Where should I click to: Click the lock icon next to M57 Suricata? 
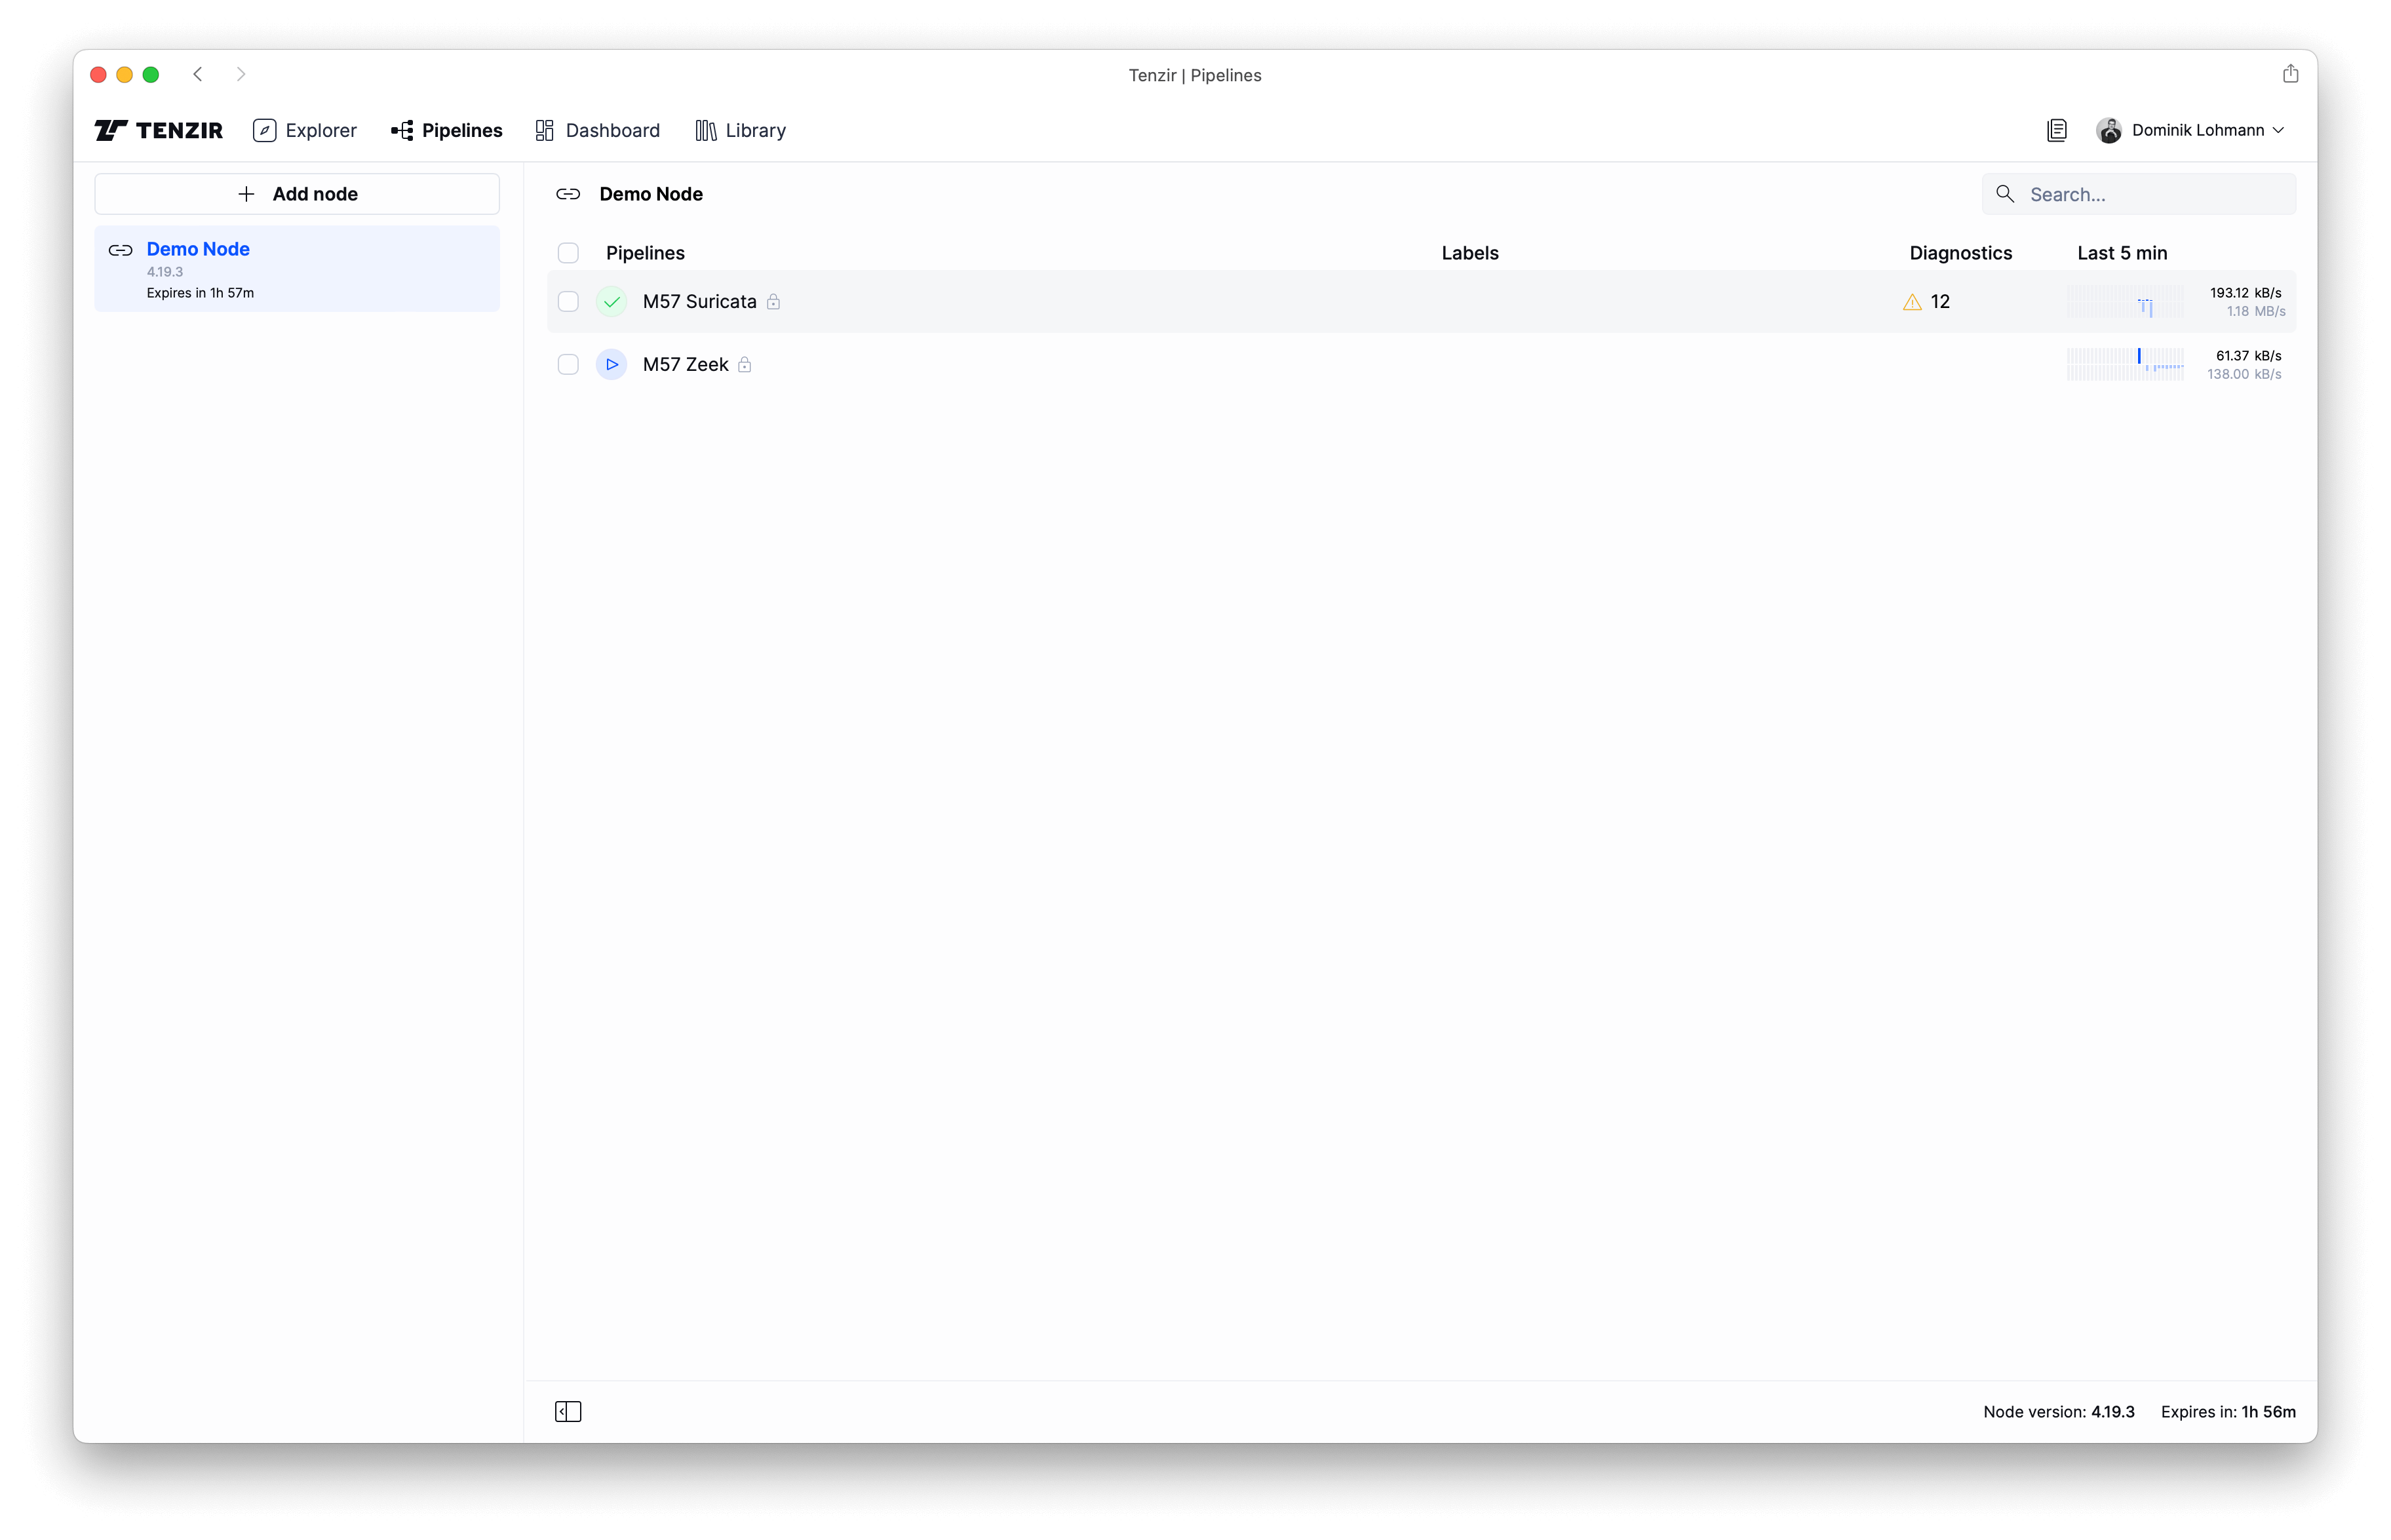[773, 302]
